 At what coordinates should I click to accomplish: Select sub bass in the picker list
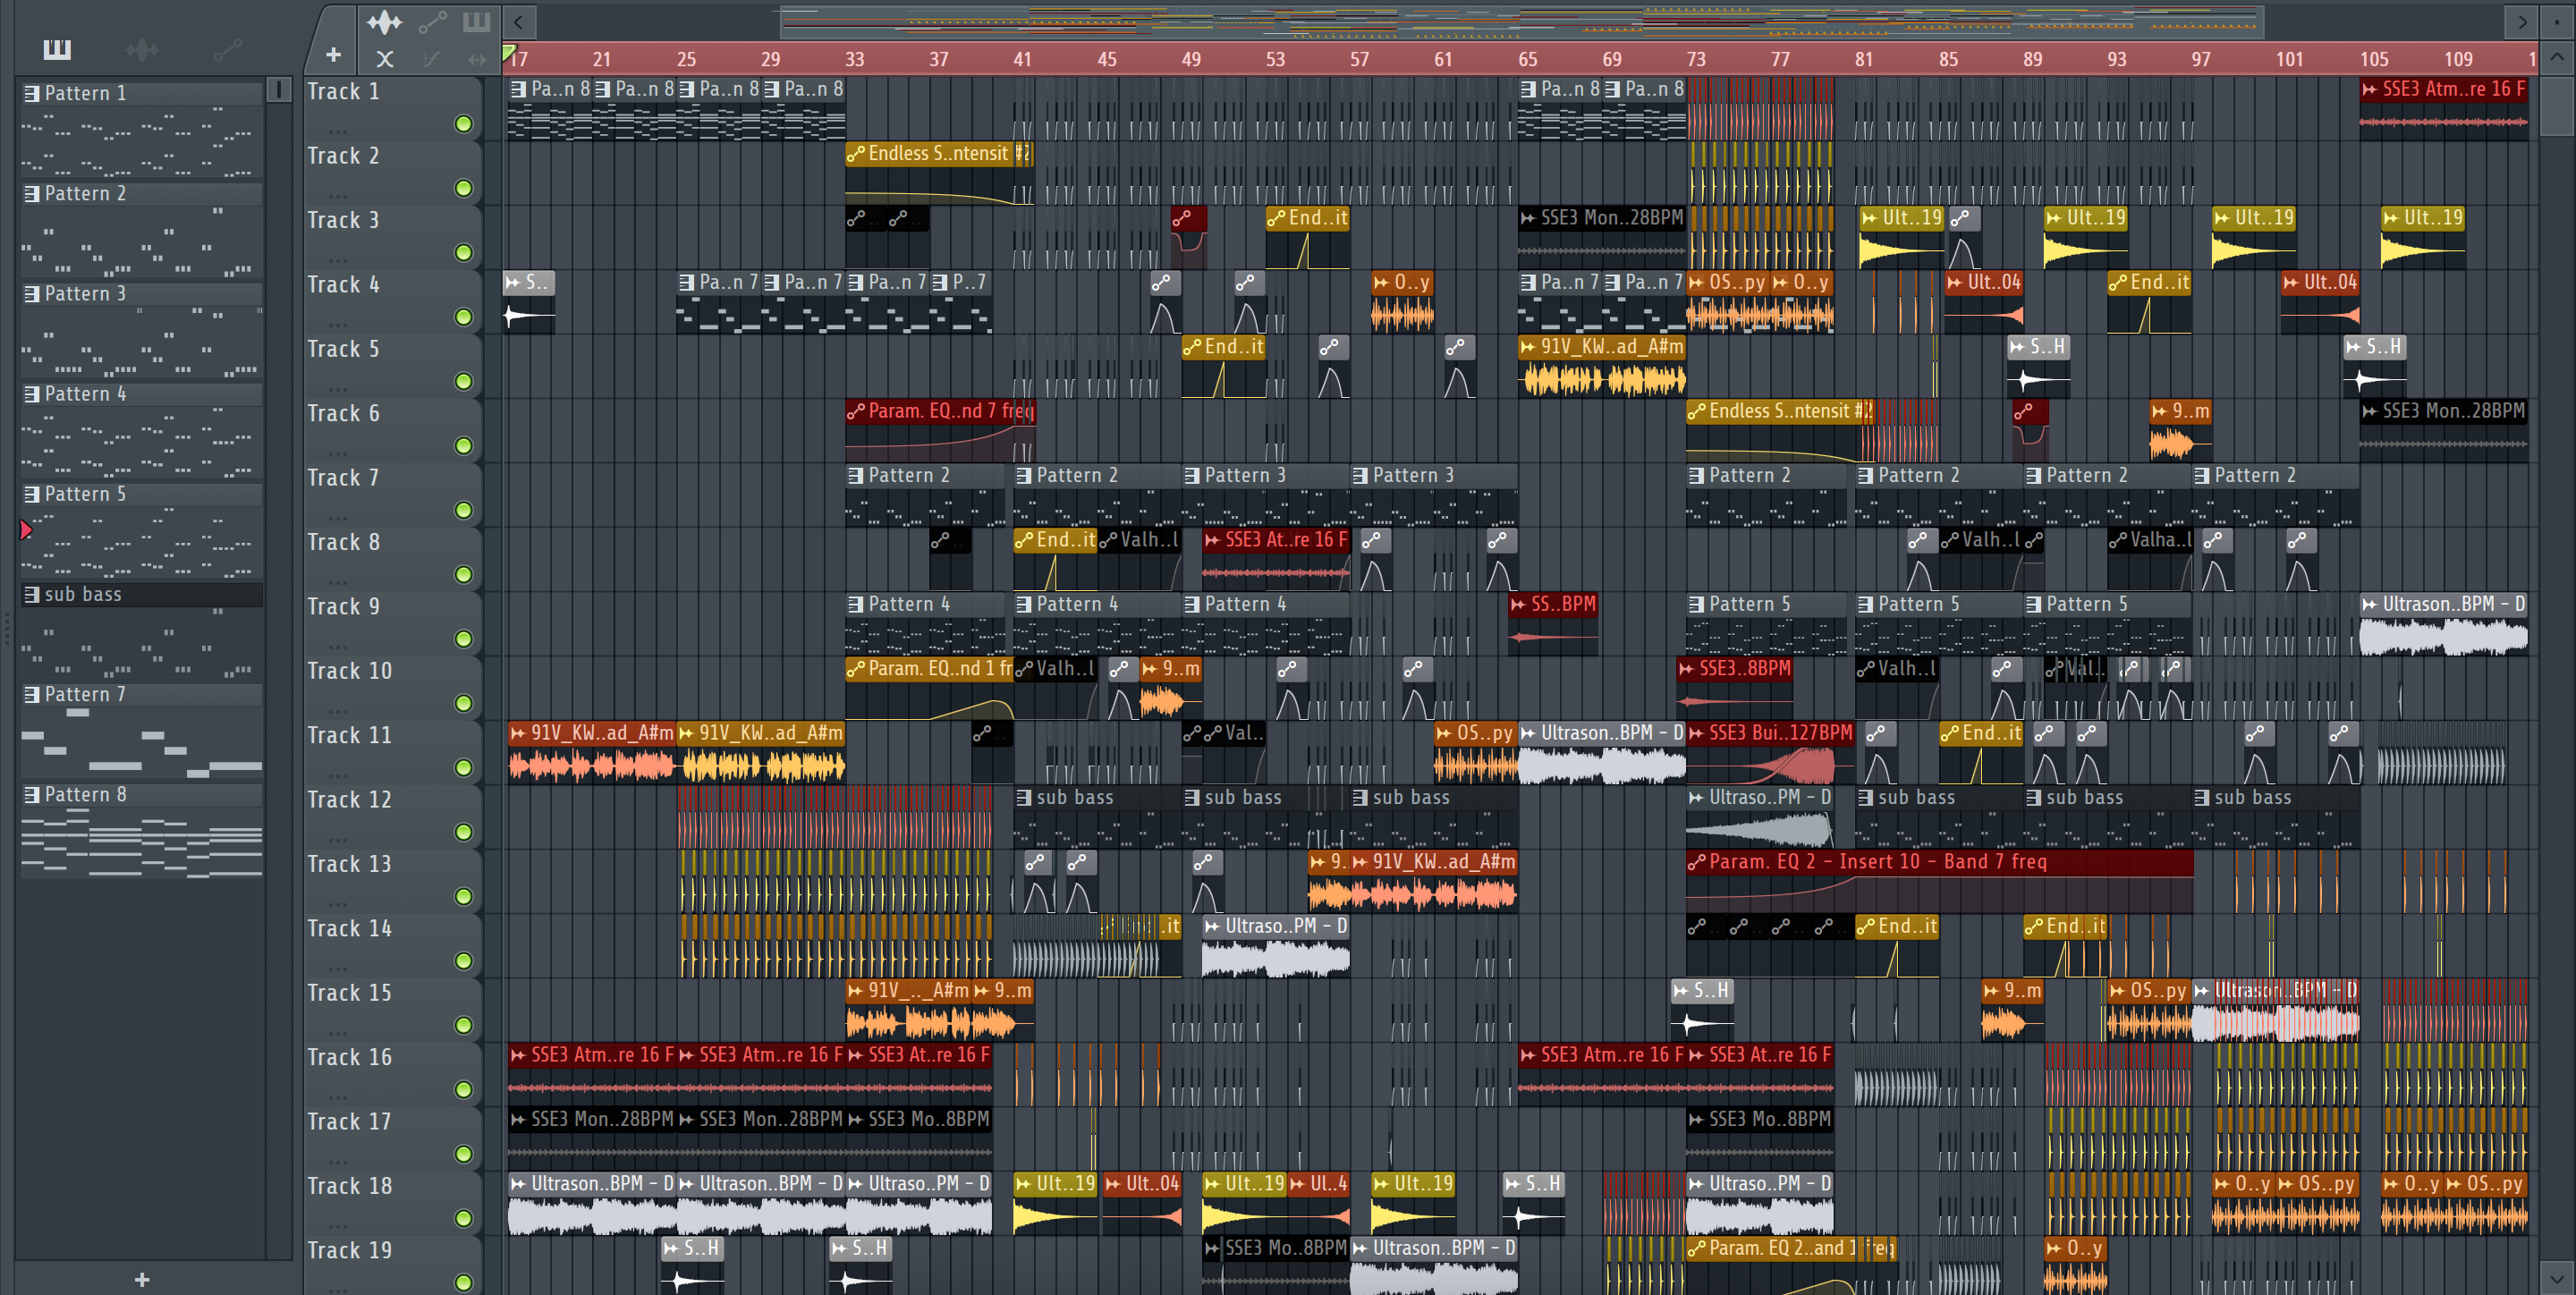[x=142, y=594]
